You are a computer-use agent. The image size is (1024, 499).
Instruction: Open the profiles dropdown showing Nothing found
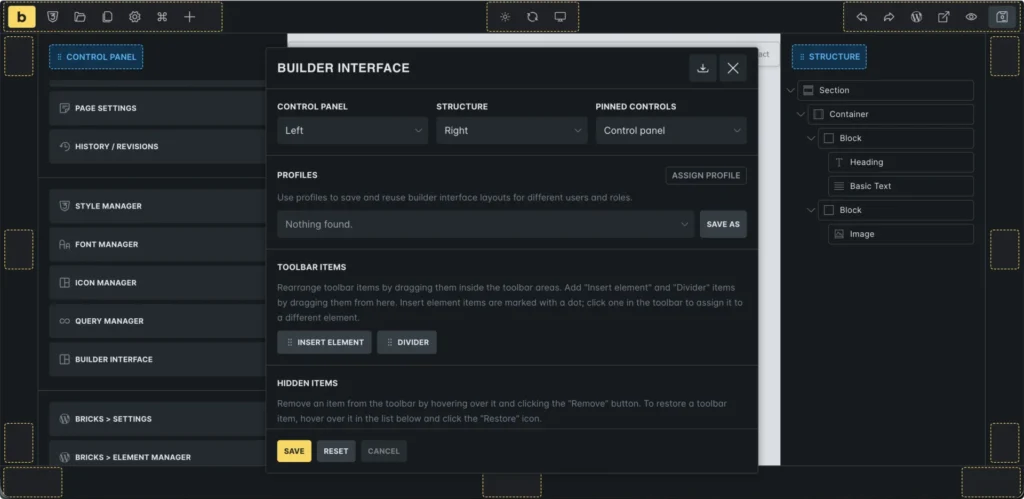click(485, 224)
